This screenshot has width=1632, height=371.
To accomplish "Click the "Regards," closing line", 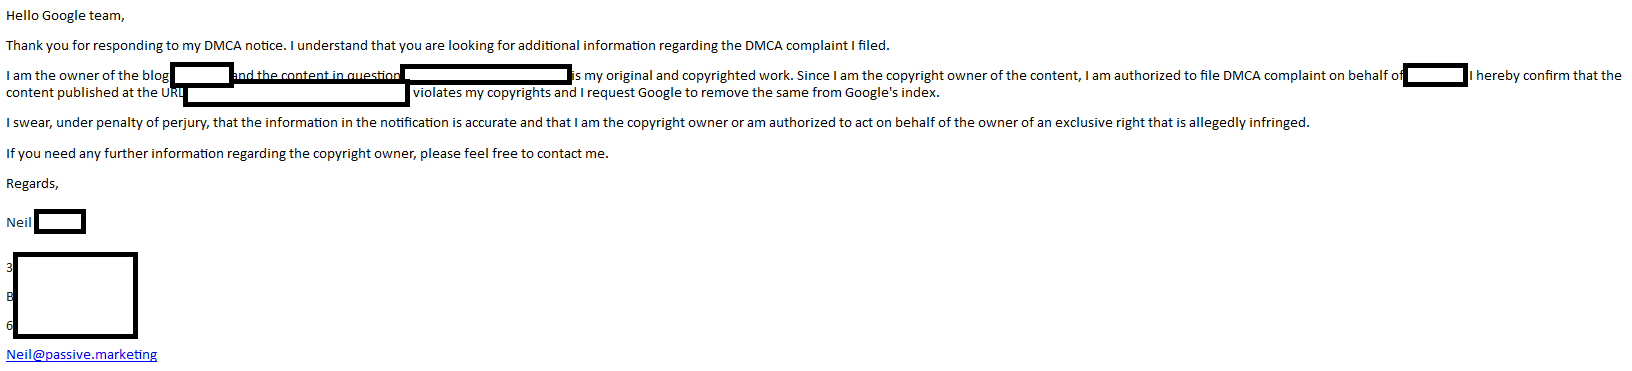I will point(32,184).
